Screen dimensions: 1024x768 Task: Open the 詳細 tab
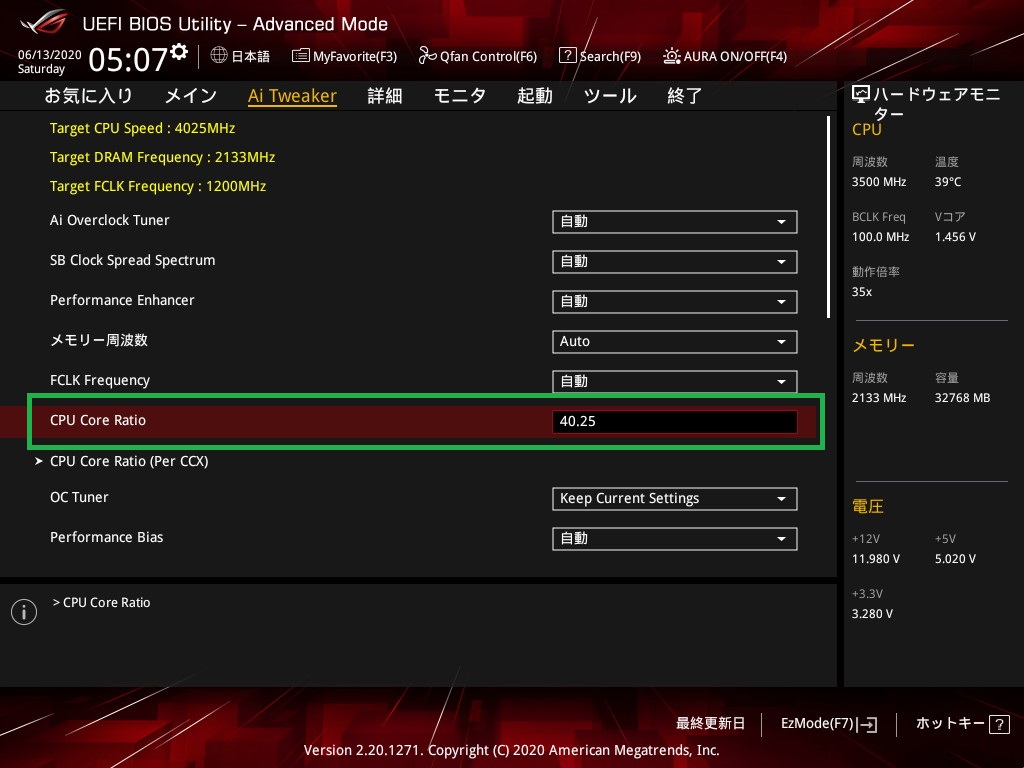tap(385, 95)
